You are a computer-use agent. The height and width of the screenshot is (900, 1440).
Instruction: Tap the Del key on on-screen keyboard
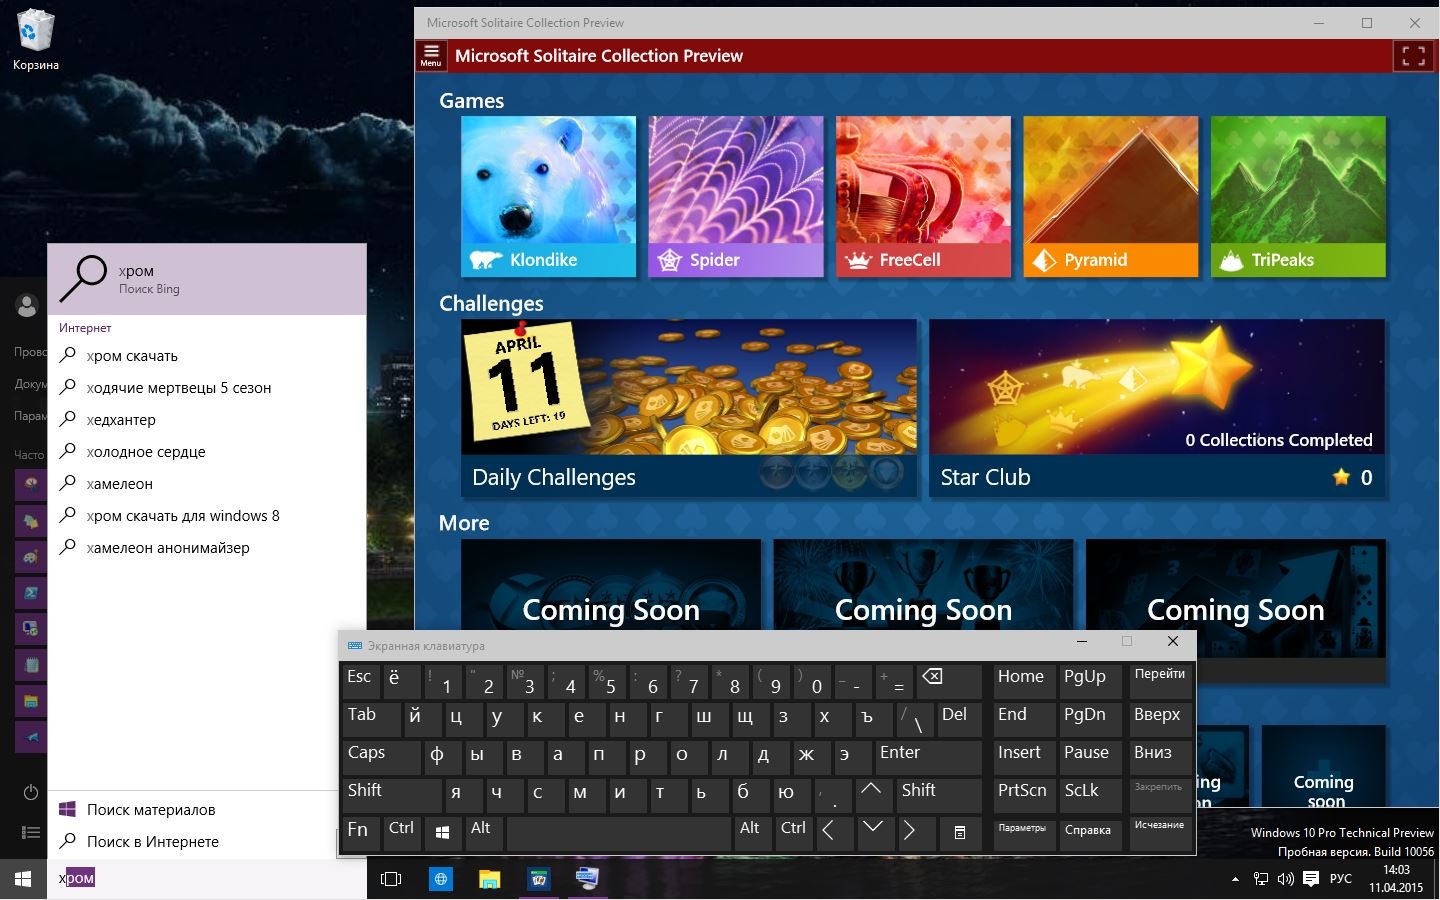[959, 719]
